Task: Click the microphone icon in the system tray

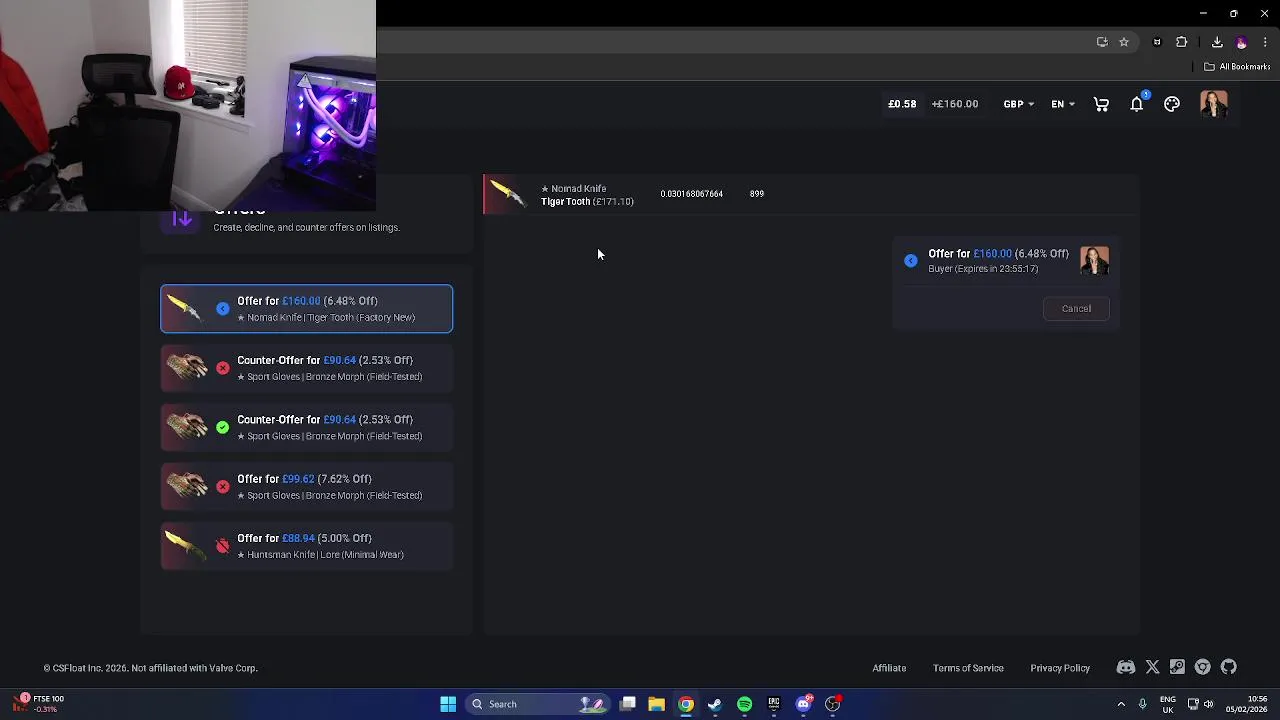Action: [x=1142, y=704]
